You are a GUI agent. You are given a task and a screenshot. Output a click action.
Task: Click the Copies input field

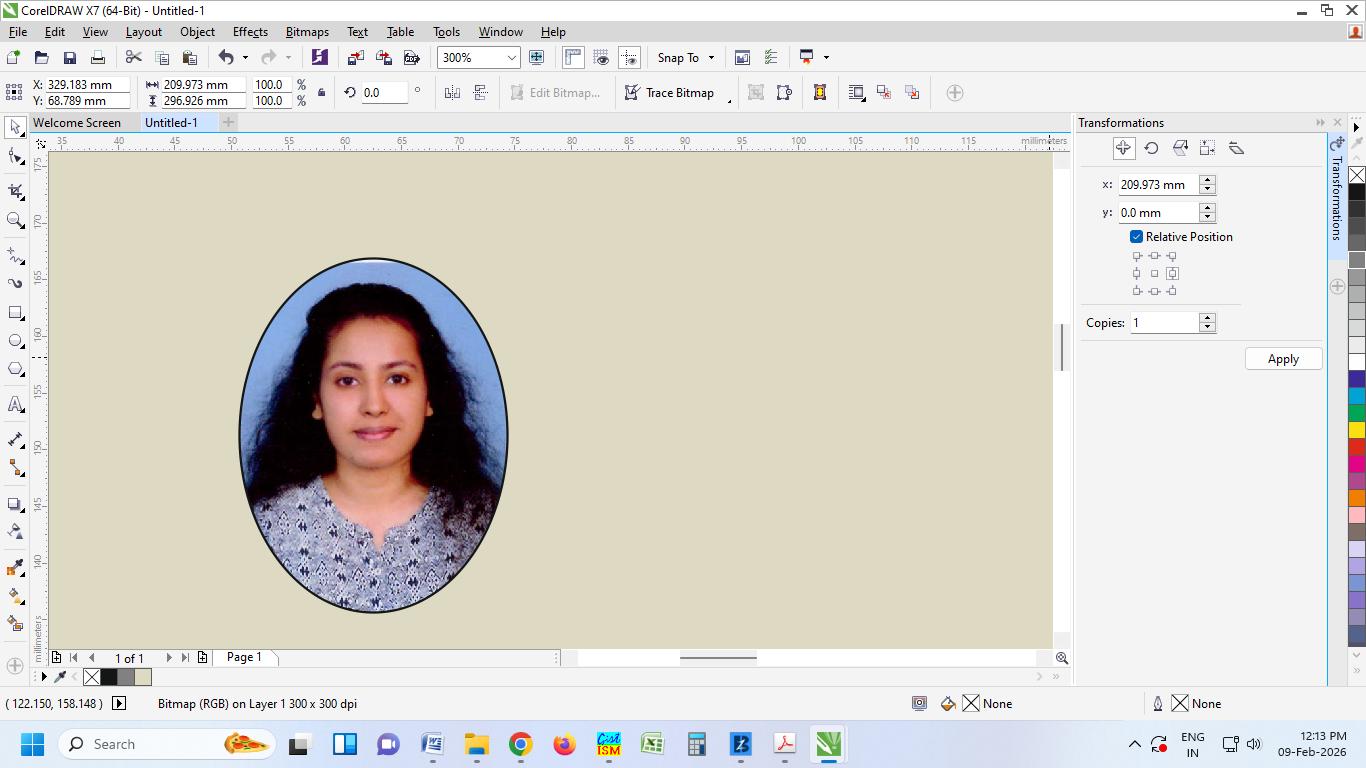point(1164,323)
